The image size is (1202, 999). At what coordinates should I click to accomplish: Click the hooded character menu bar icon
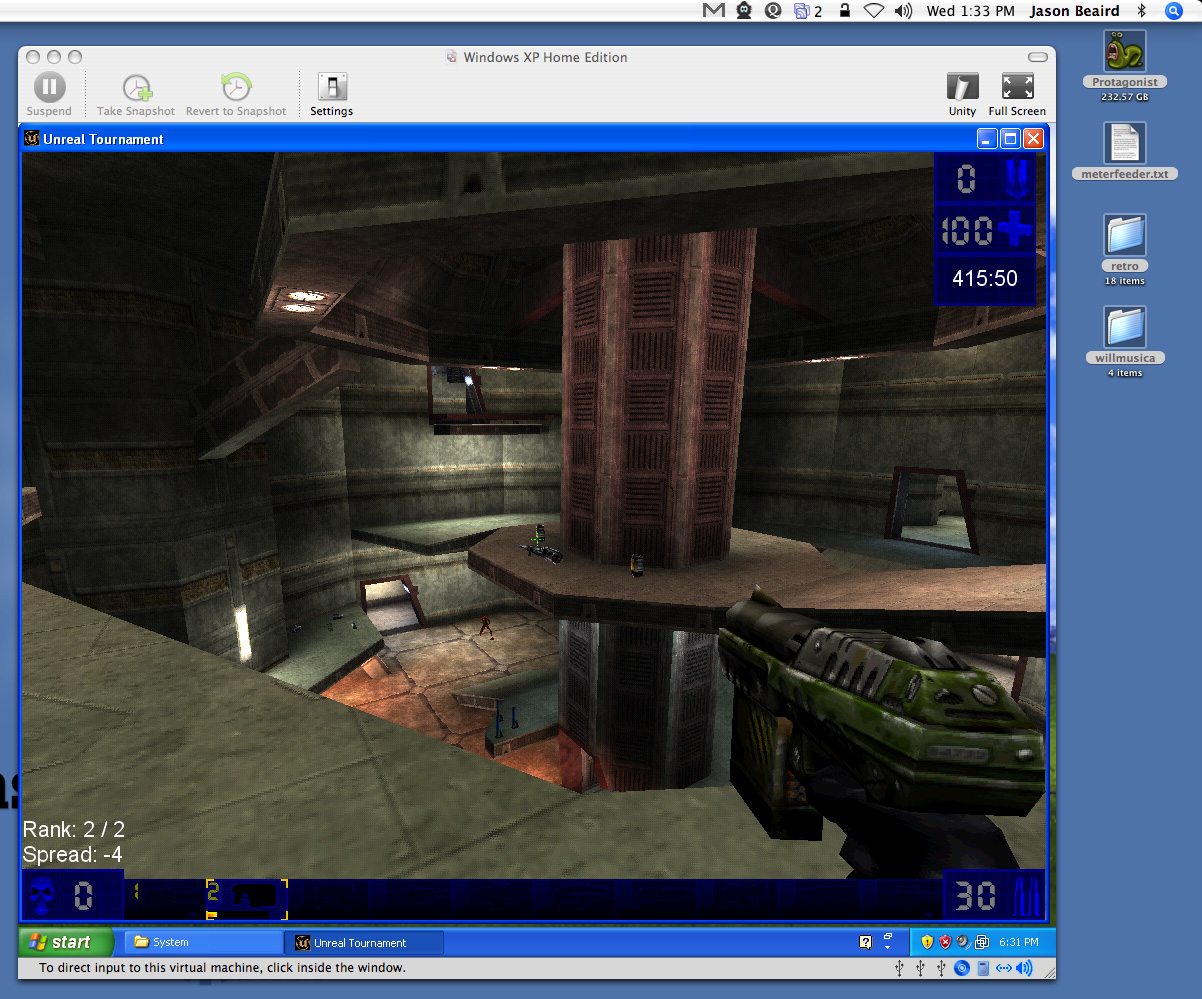[x=744, y=11]
